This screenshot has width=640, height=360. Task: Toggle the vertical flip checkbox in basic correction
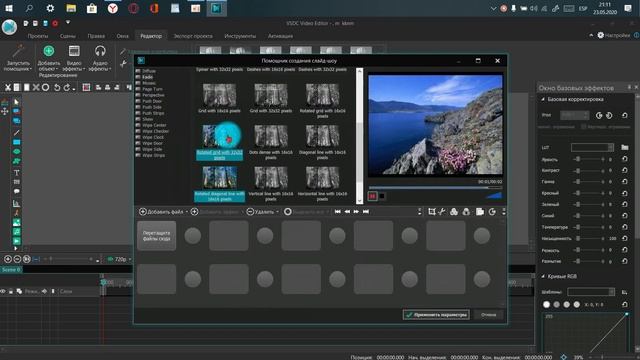(584, 127)
